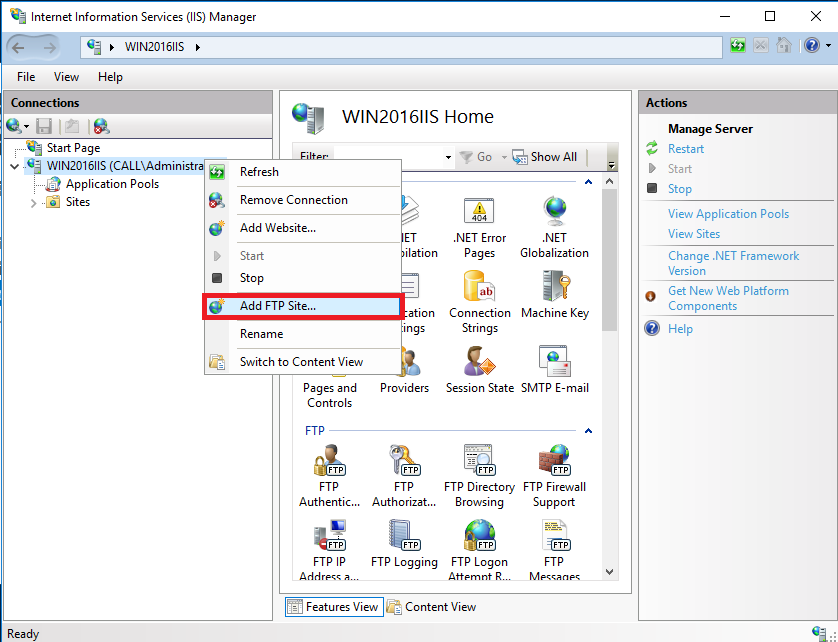Viewport: 838px width, 642px height.
Task: Click the forward navigation arrow
Action: [x=49, y=48]
